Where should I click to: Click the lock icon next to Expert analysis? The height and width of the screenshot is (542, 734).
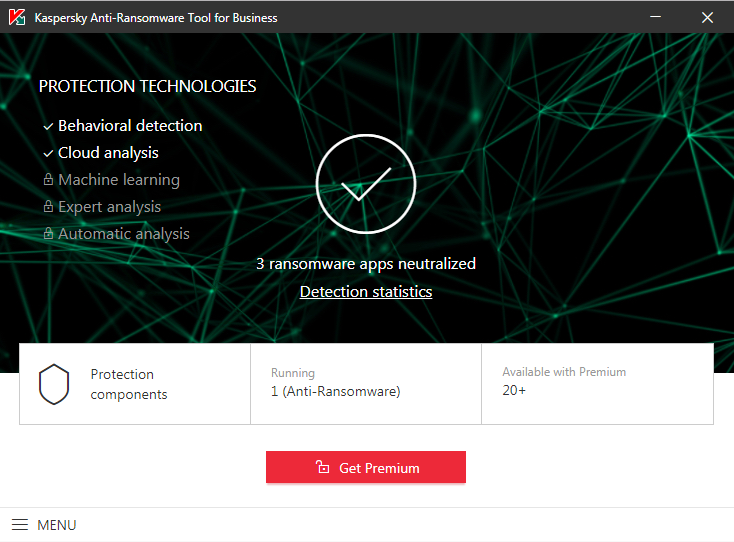(x=48, y=206)
